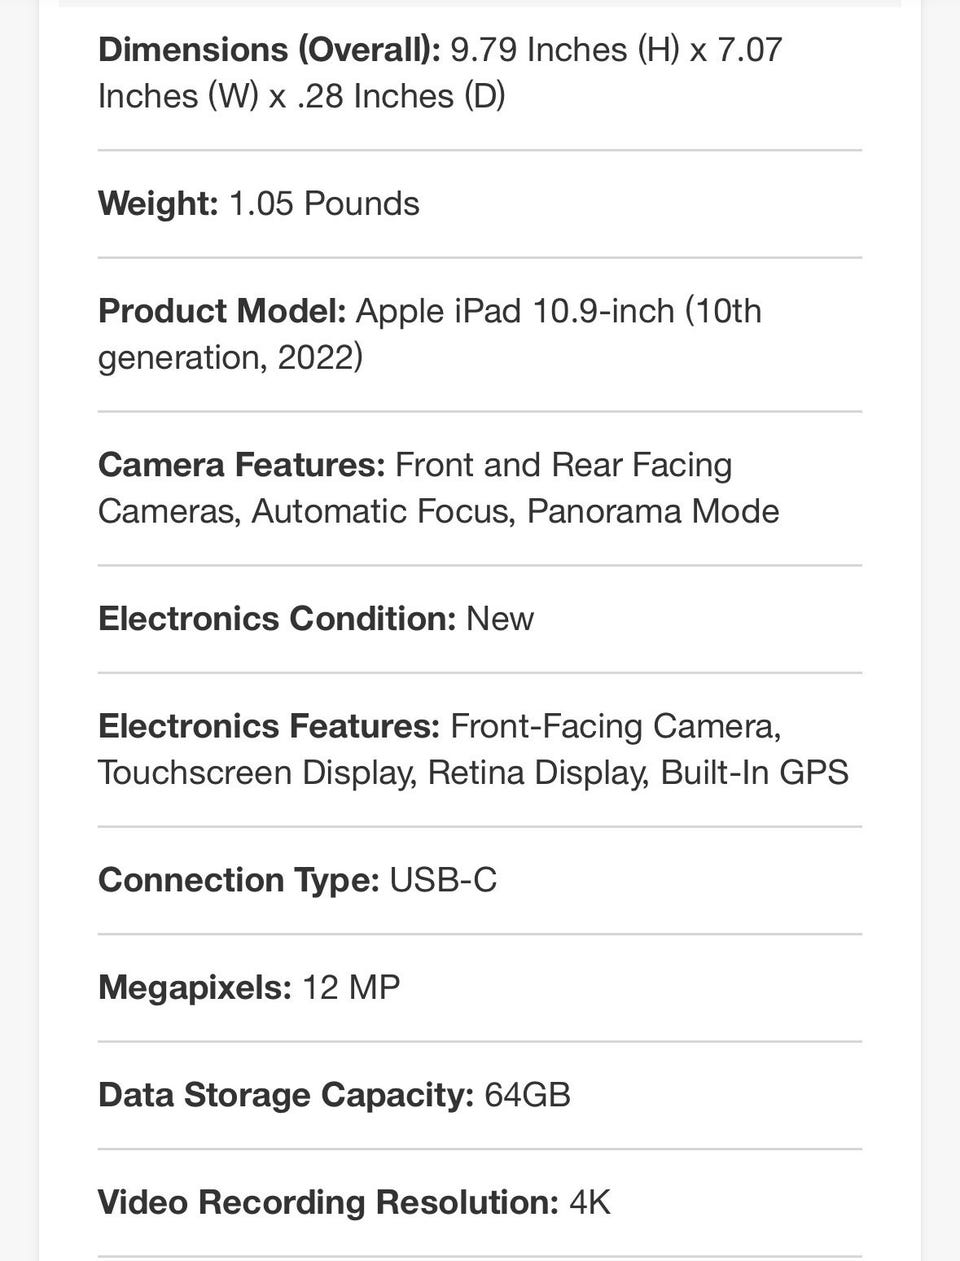Select the "12 MP" megapixels value
The image size is (960, 1261).
coord(351,988)
